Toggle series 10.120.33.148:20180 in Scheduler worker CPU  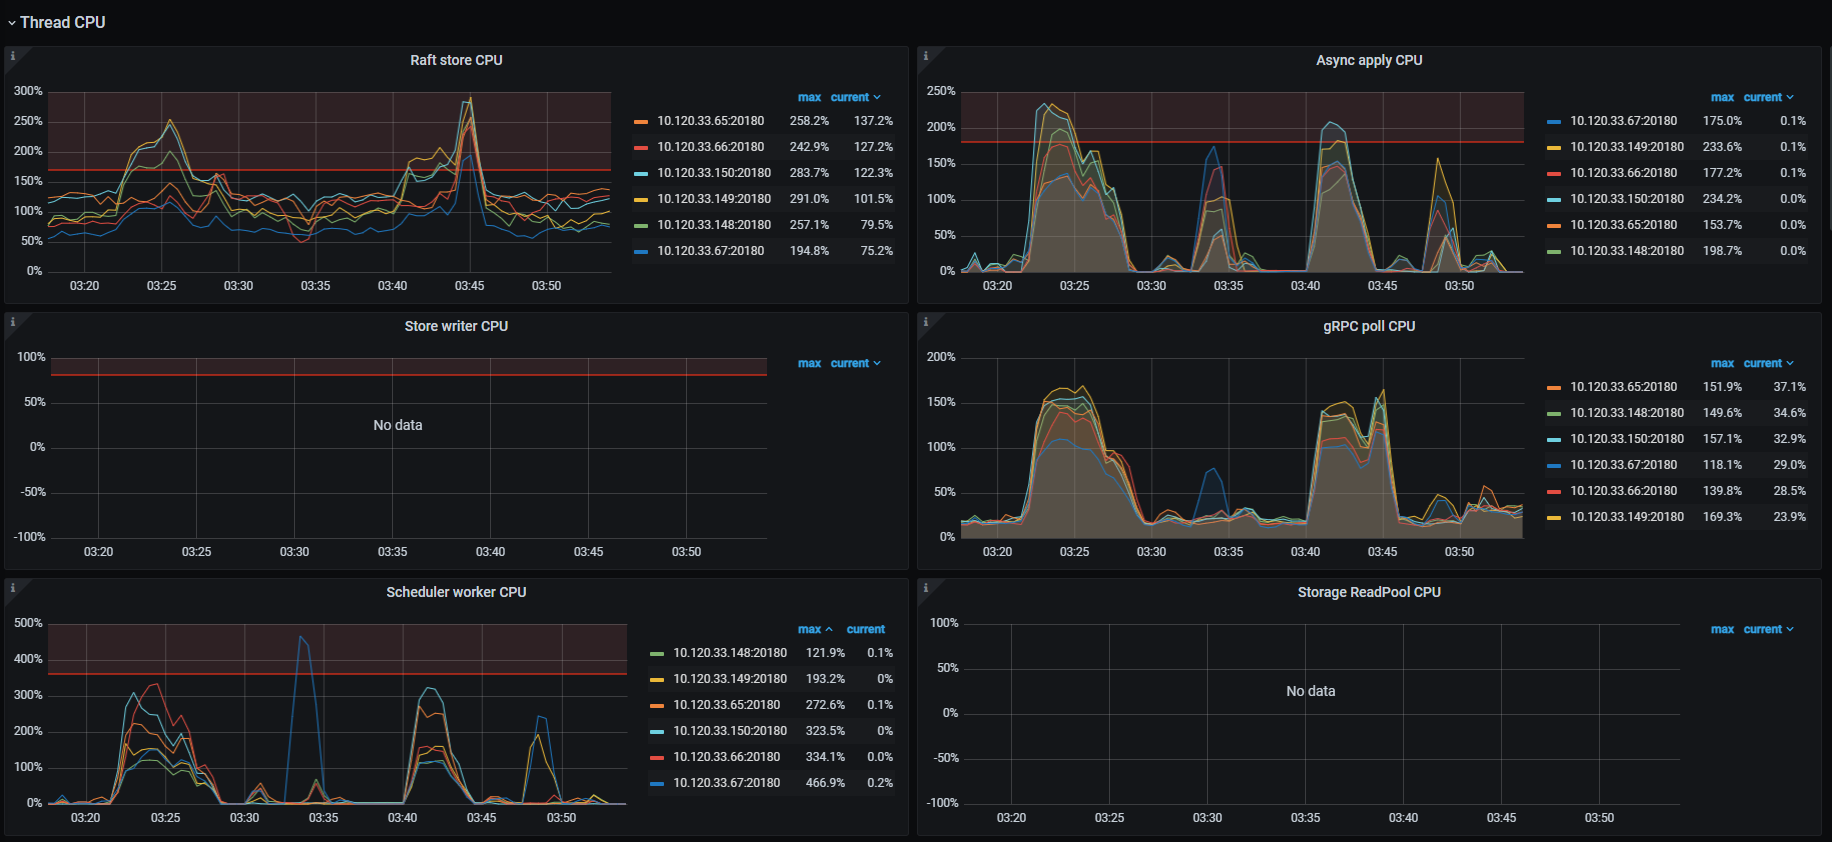click(730, 653)
